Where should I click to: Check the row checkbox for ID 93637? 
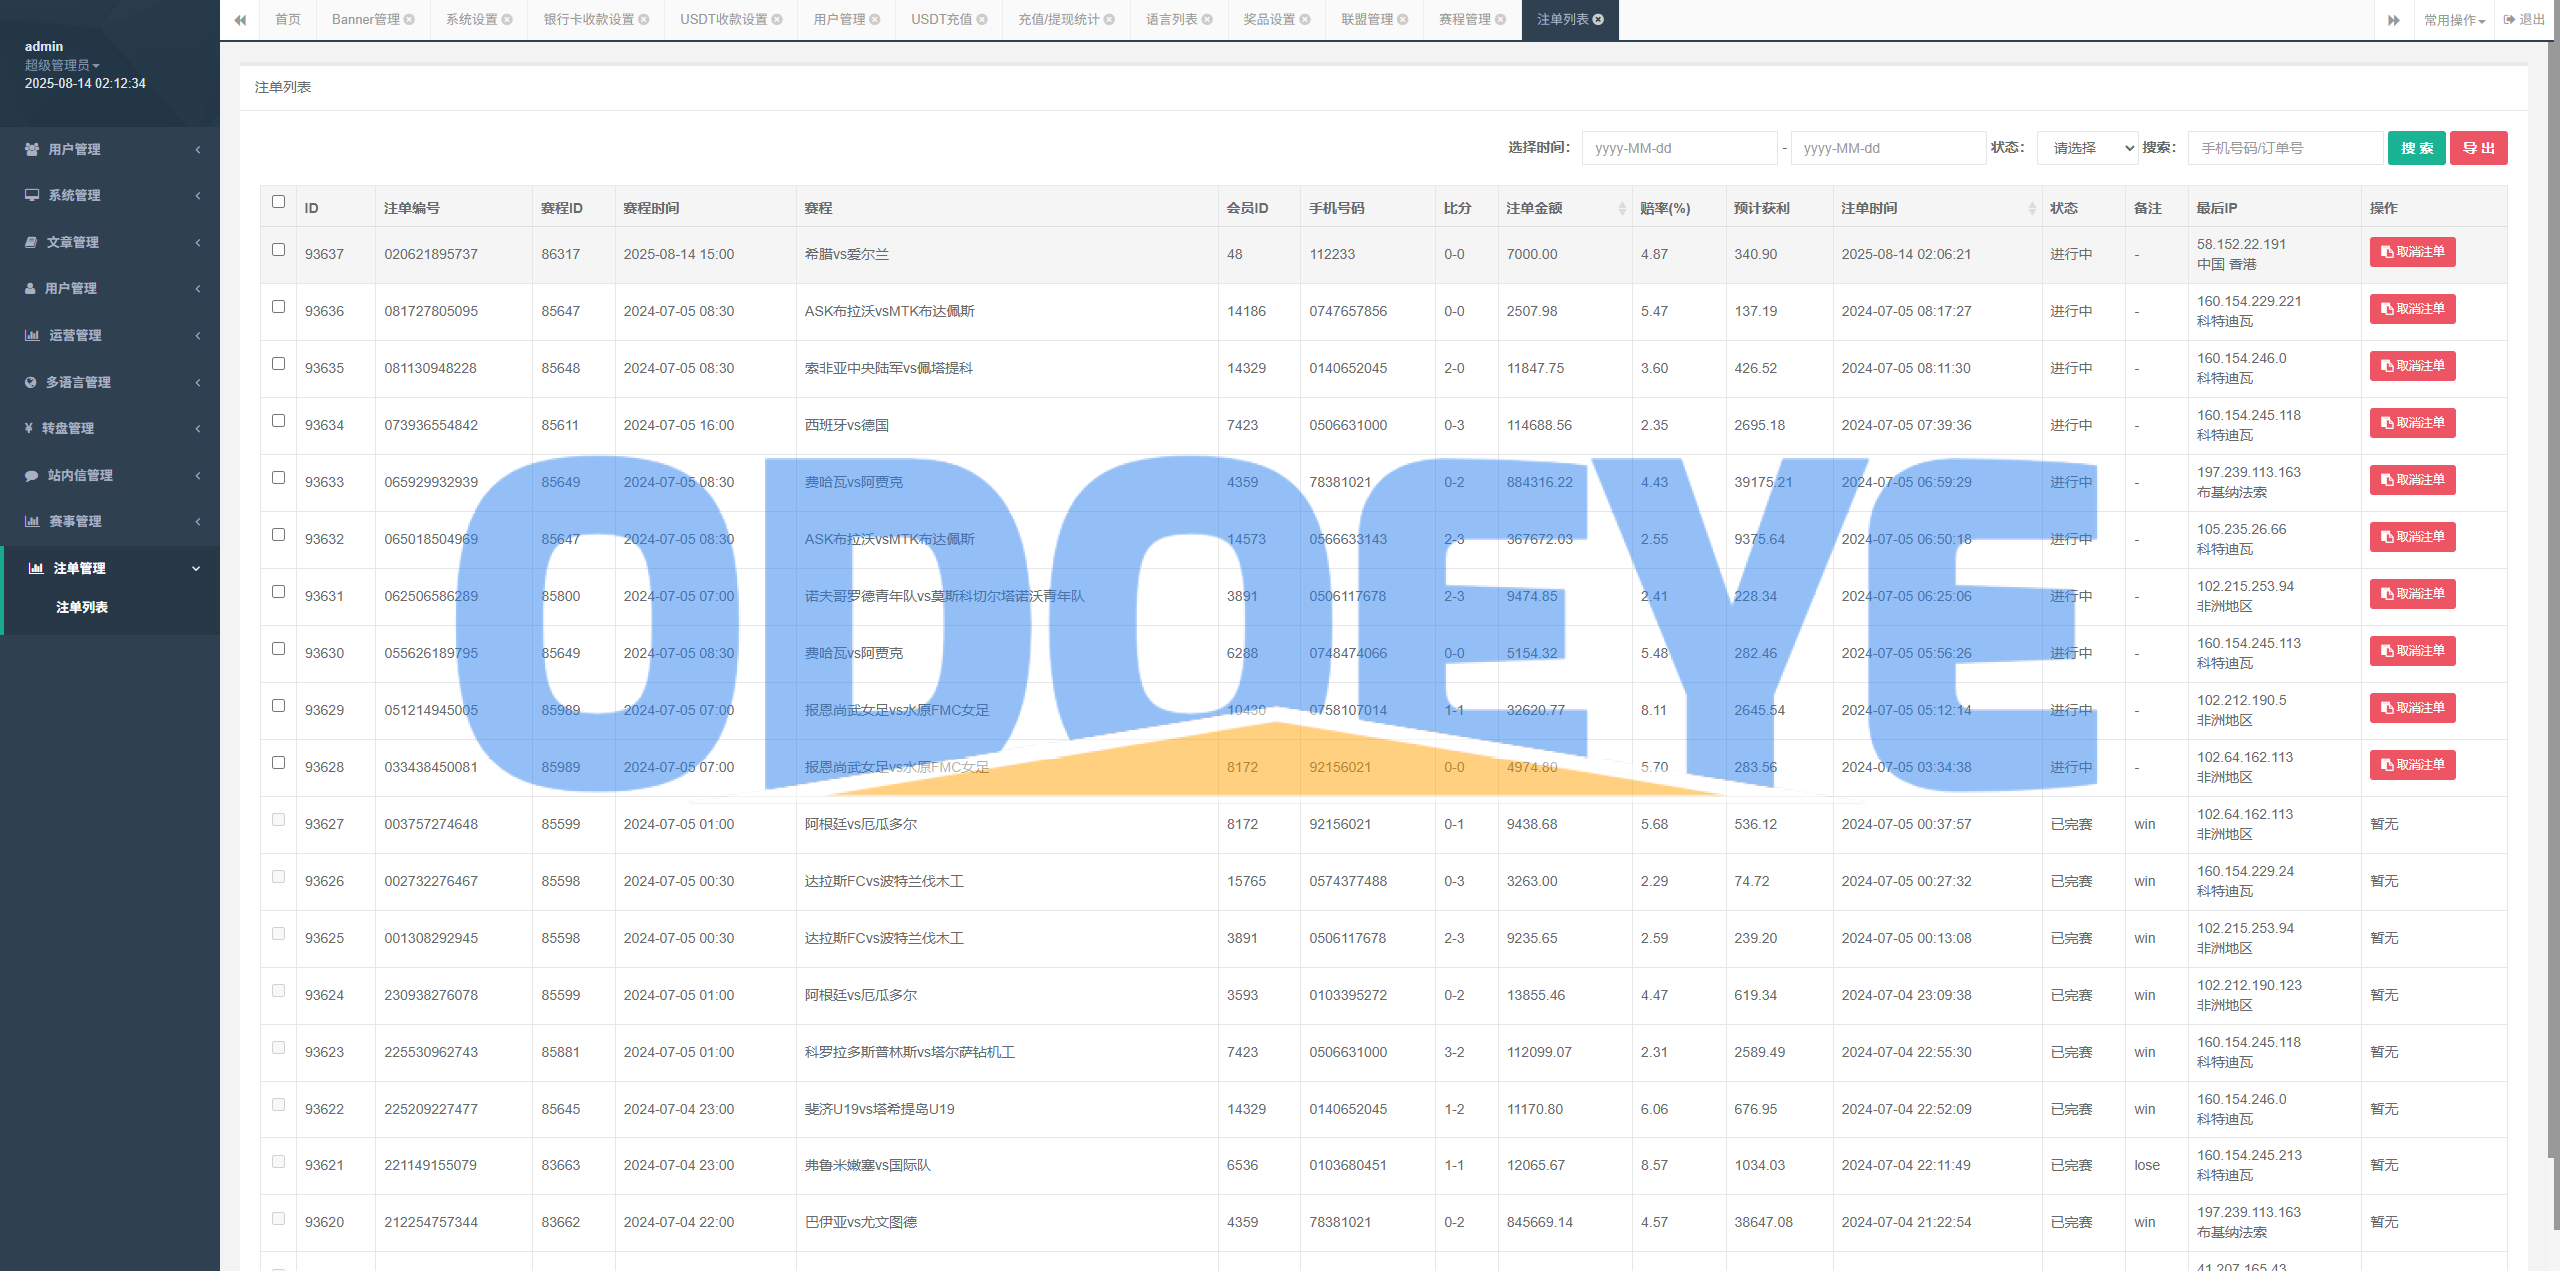point(278,249)
